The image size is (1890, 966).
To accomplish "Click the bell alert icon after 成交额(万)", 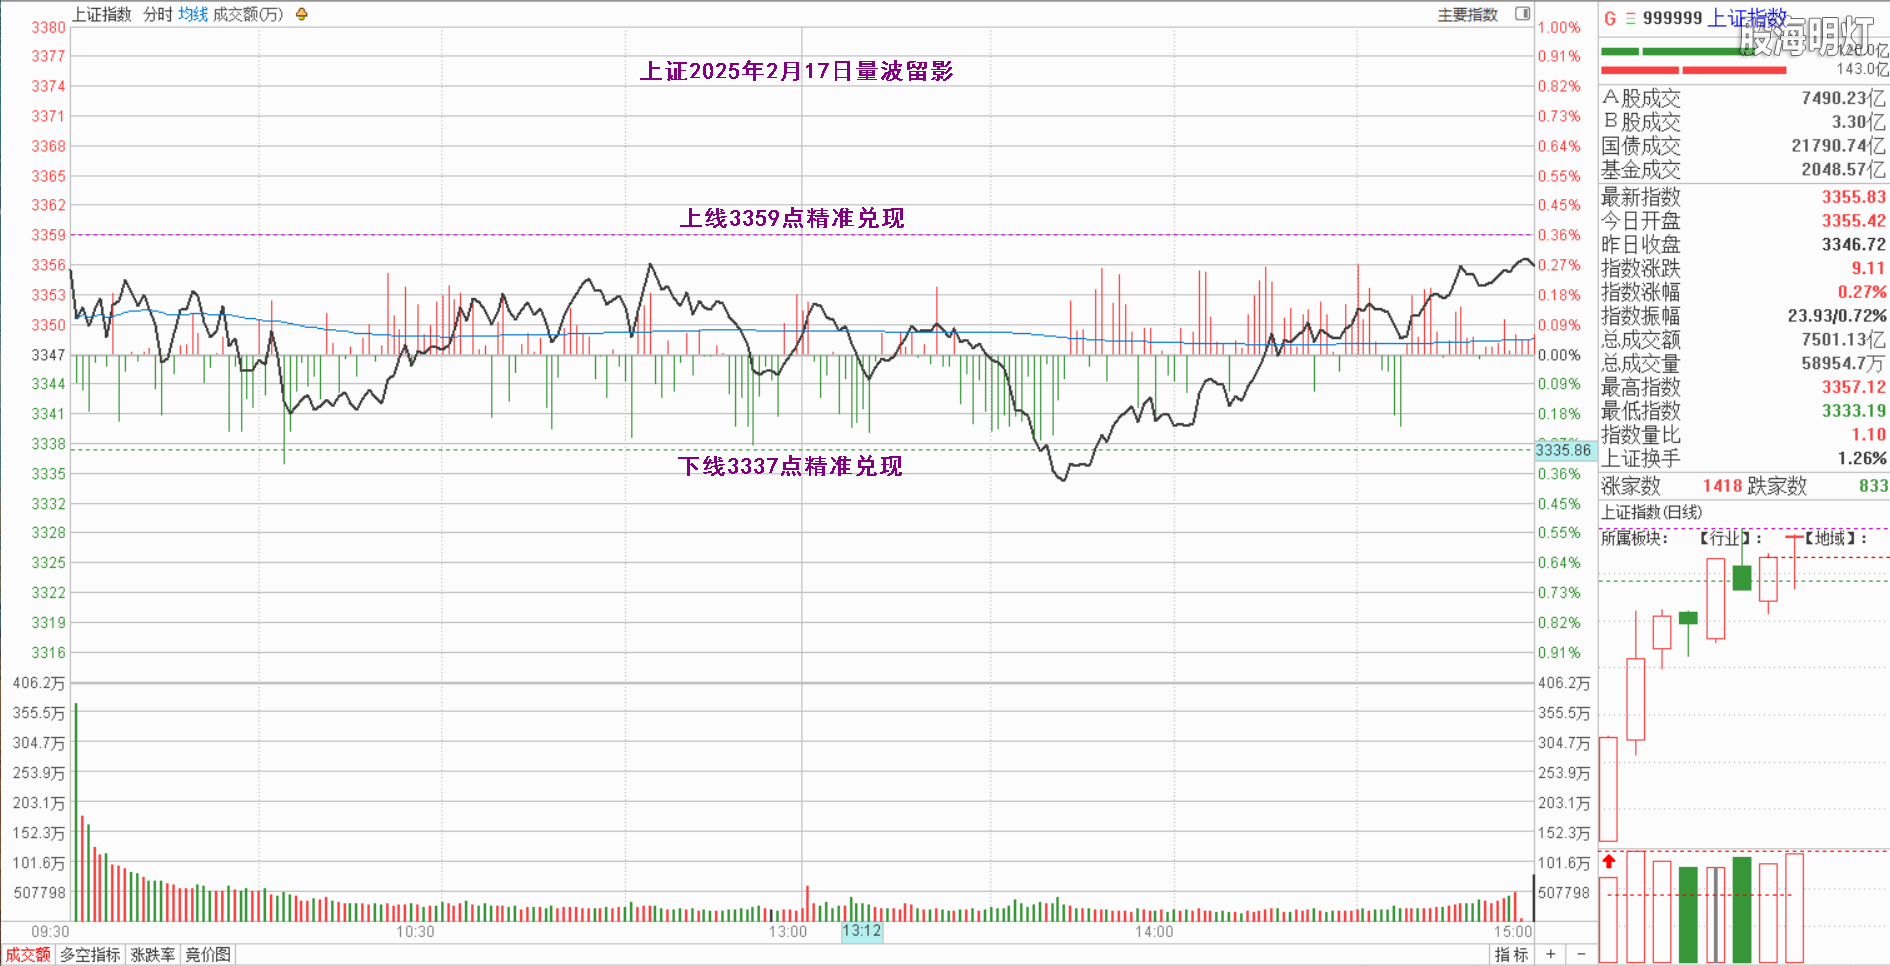I will click(302, 14).
